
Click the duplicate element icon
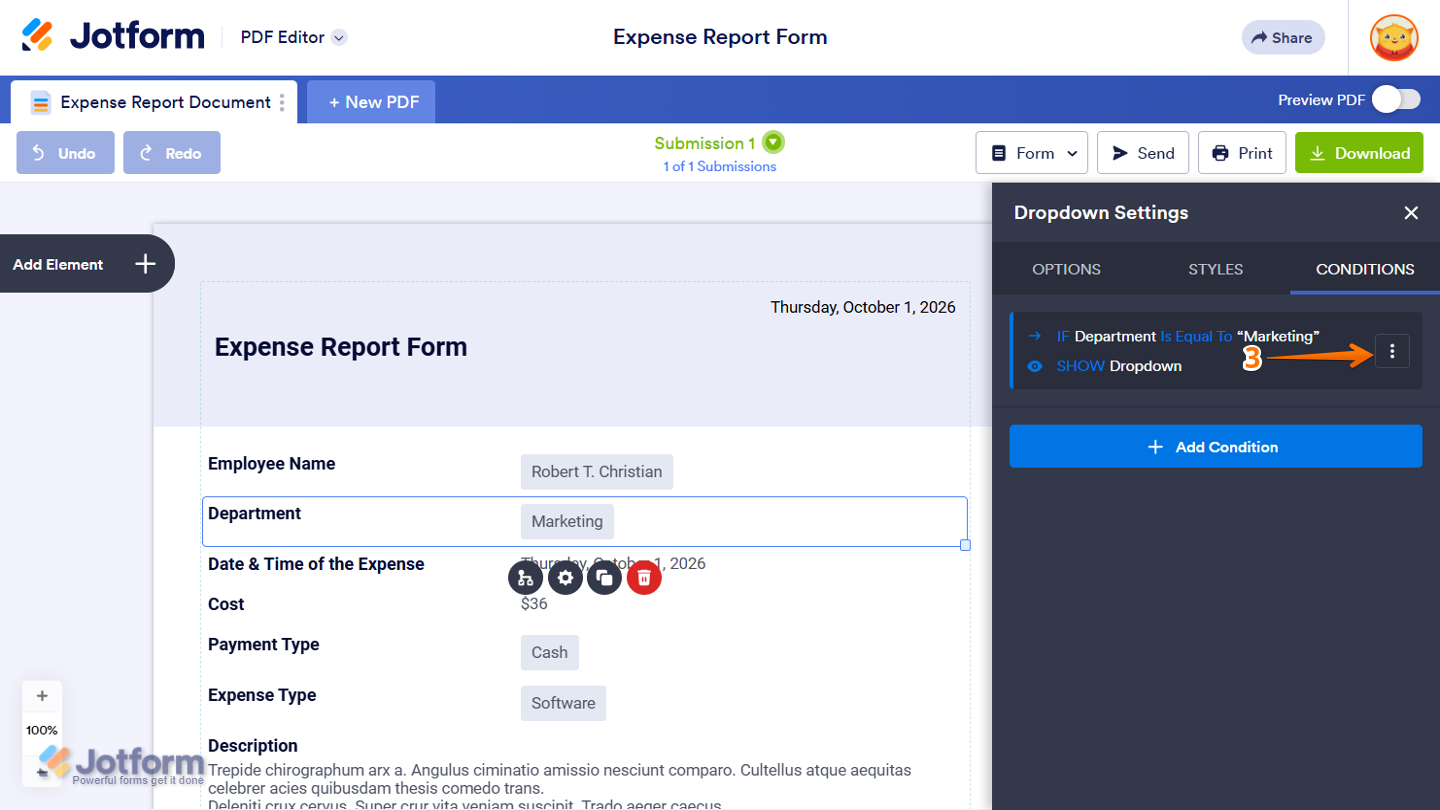pyautogui.click(x=604, y=577)
